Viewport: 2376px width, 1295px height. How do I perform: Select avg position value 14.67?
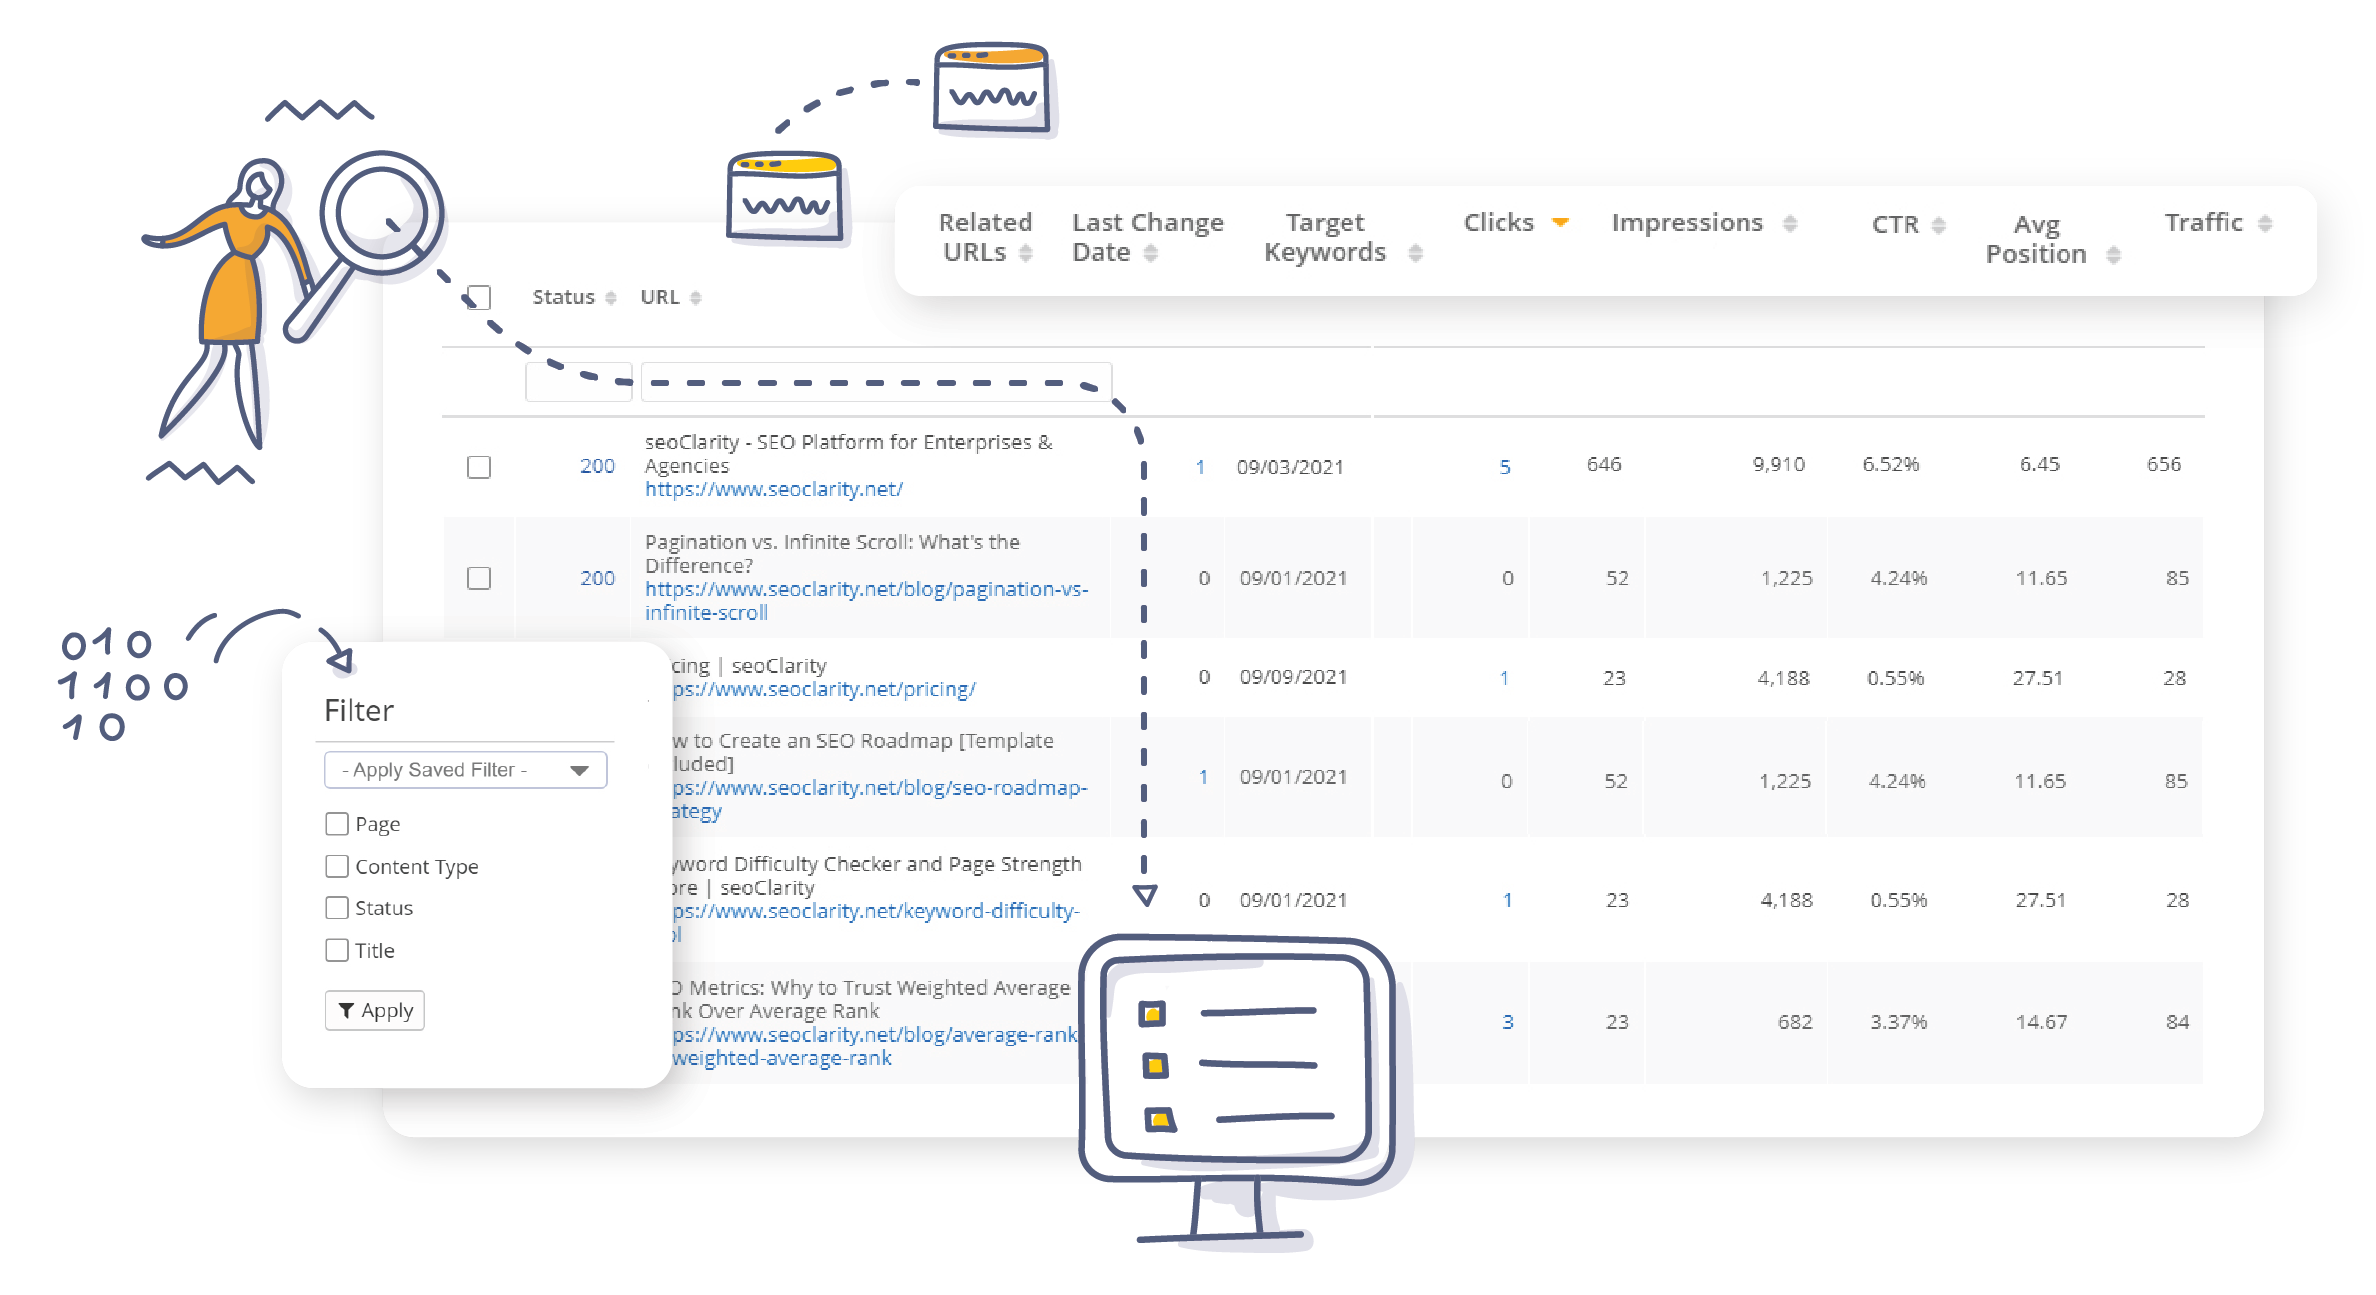click(x=2041, y=1022)
